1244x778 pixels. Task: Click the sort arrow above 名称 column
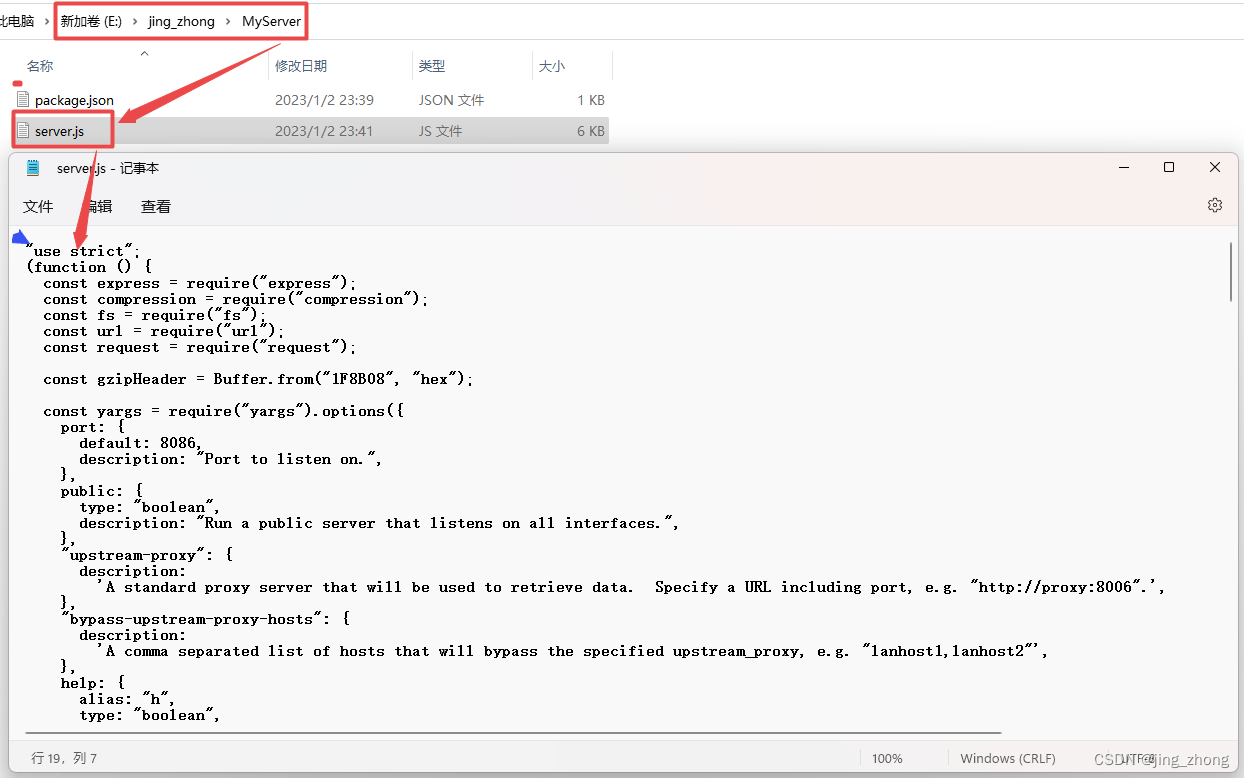pyautogui.click(x=144, y=52)
